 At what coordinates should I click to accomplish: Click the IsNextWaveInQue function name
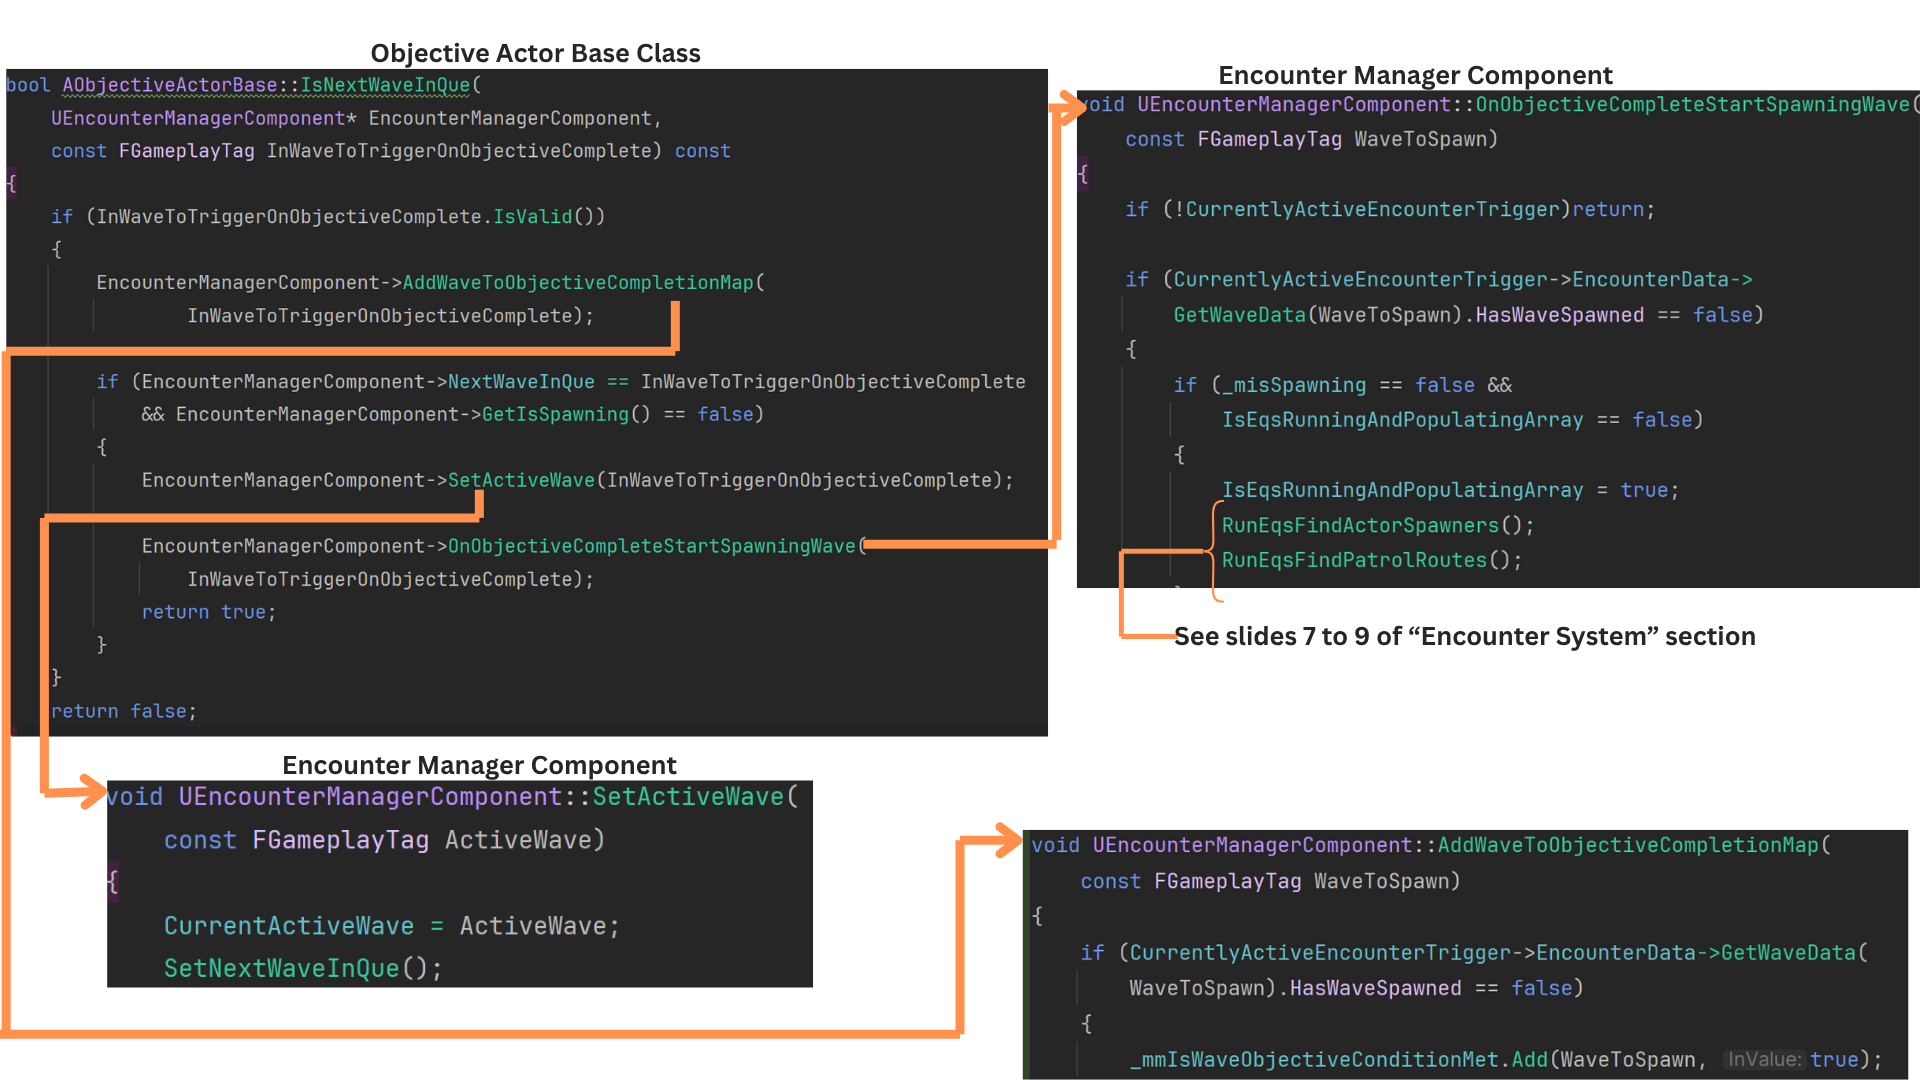click(385, 85)
